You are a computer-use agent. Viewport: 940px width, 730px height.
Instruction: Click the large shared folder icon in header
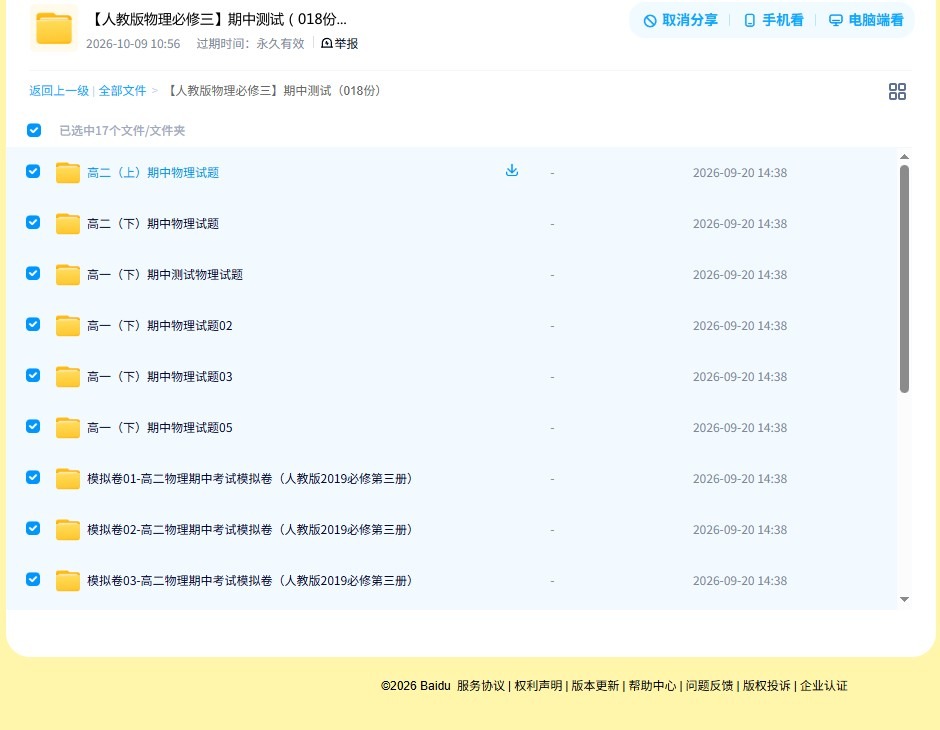coord(54,28)
